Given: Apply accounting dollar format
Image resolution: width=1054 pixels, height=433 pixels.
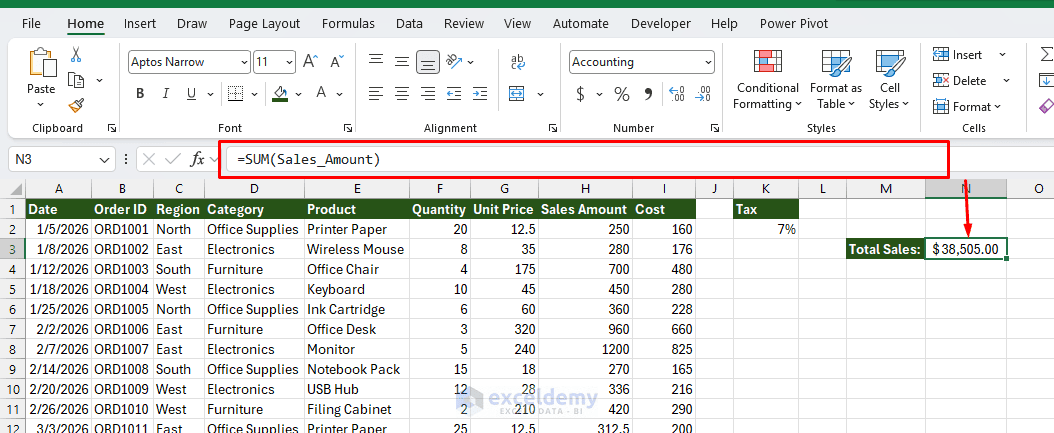Looking at the screenshot, I should coord(580,94).
